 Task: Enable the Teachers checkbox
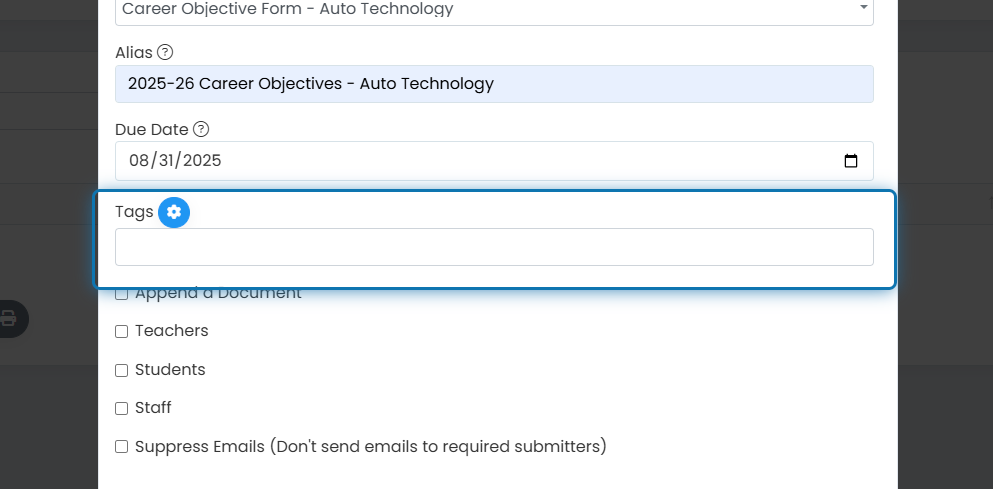(x=122, y=332)
